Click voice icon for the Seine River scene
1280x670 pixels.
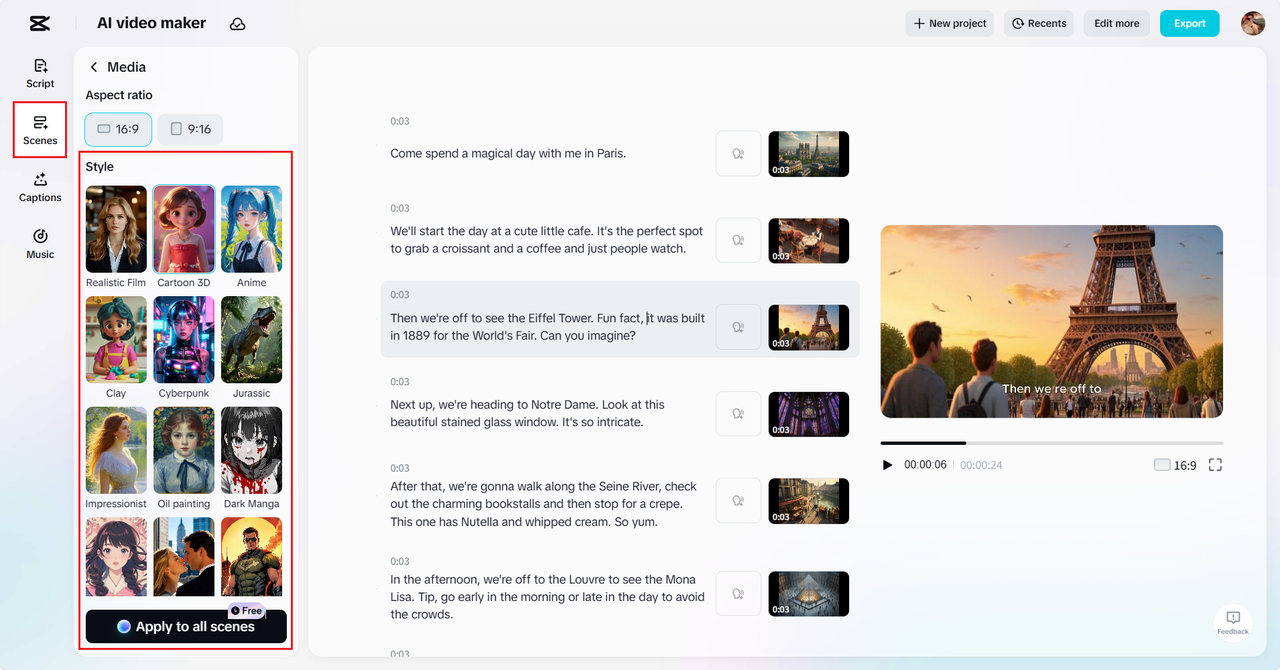739,501
